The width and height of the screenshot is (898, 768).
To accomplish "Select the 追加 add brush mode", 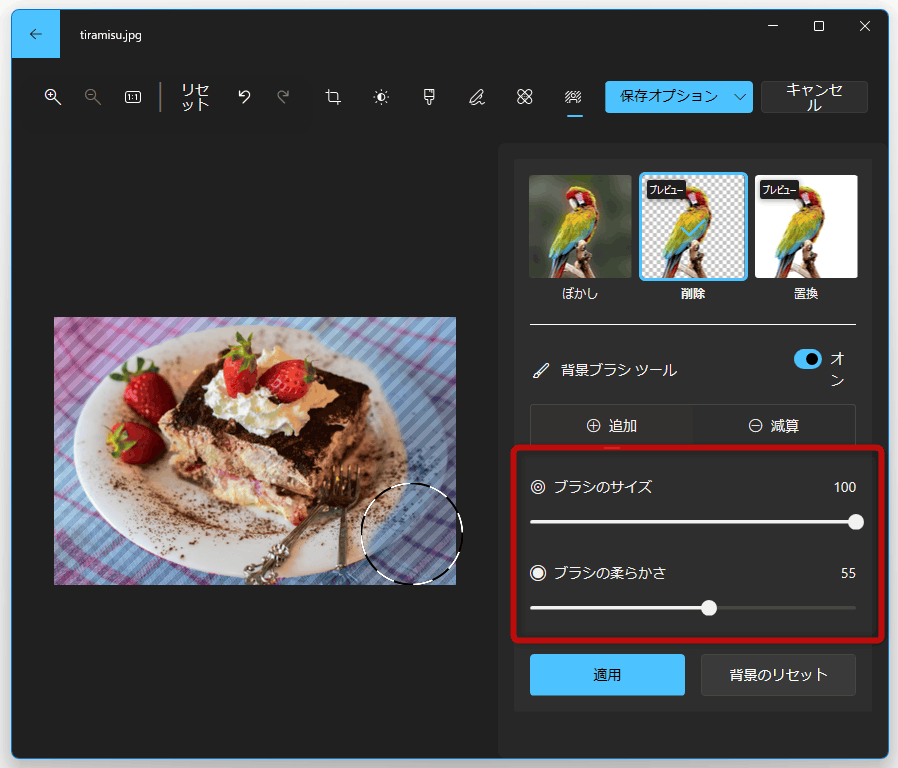I will [x=612, y=426].
